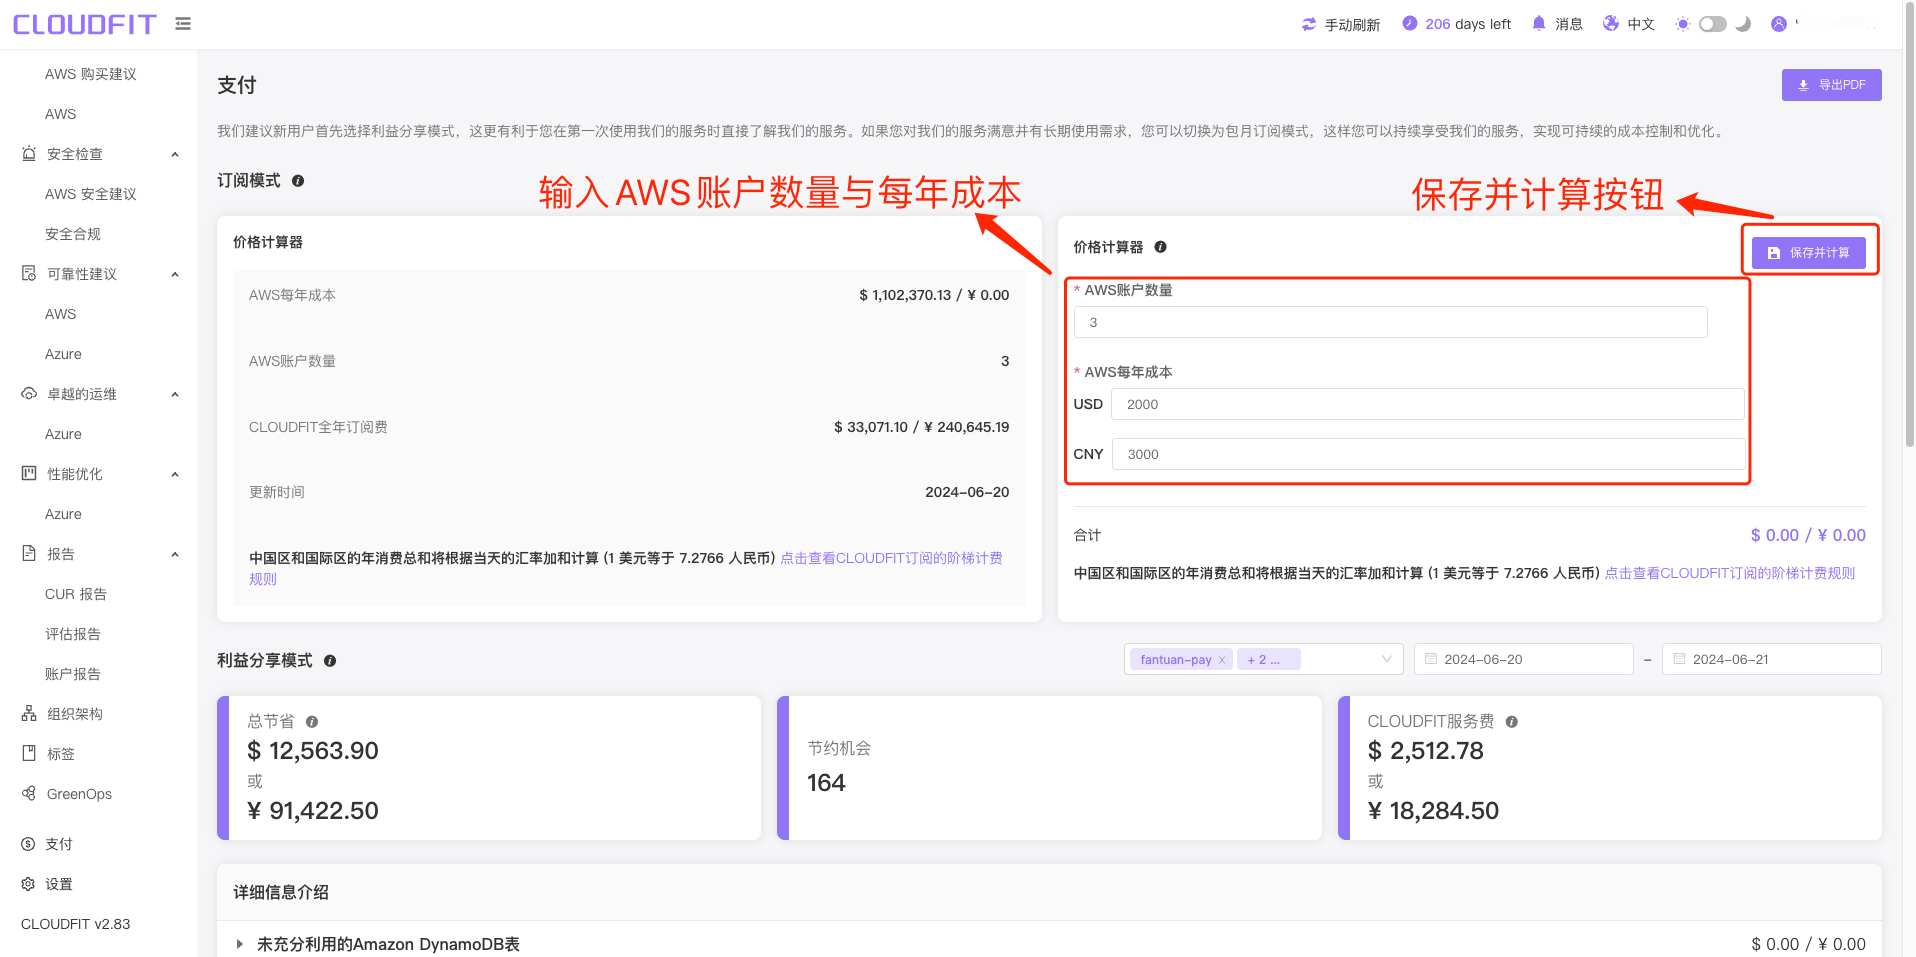Toggle dark mode switch
The image size is (1916, 957).
click(x=1713, y=24)
